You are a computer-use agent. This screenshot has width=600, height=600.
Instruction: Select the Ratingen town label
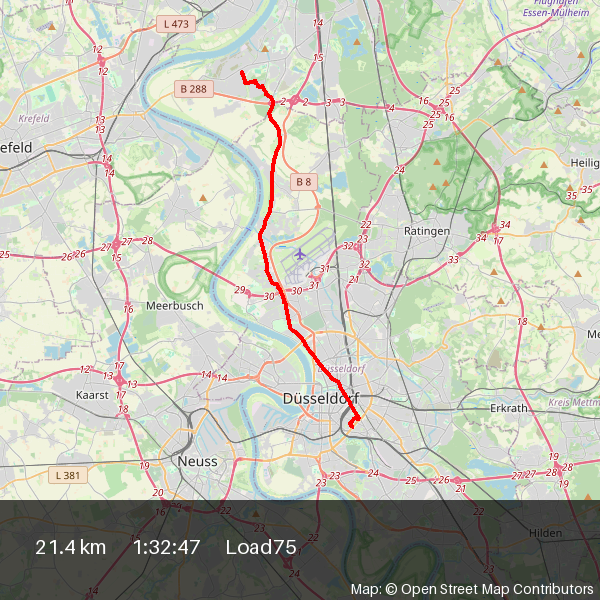tap(427, 231)
